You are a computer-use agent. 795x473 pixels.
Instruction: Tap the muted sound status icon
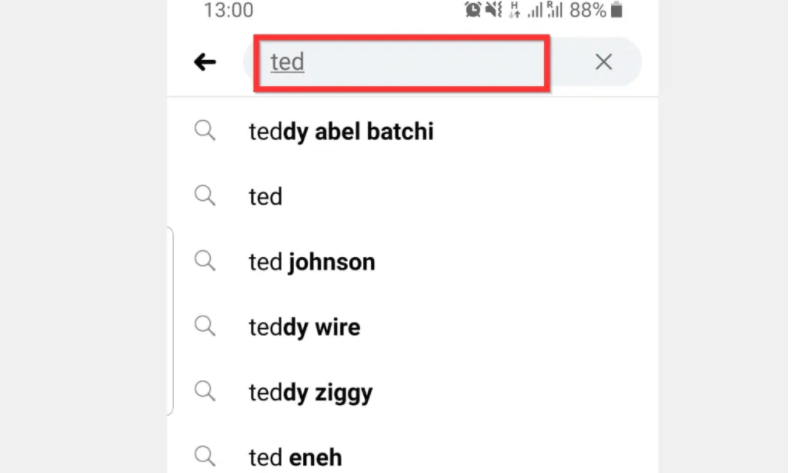click(493, 10)
